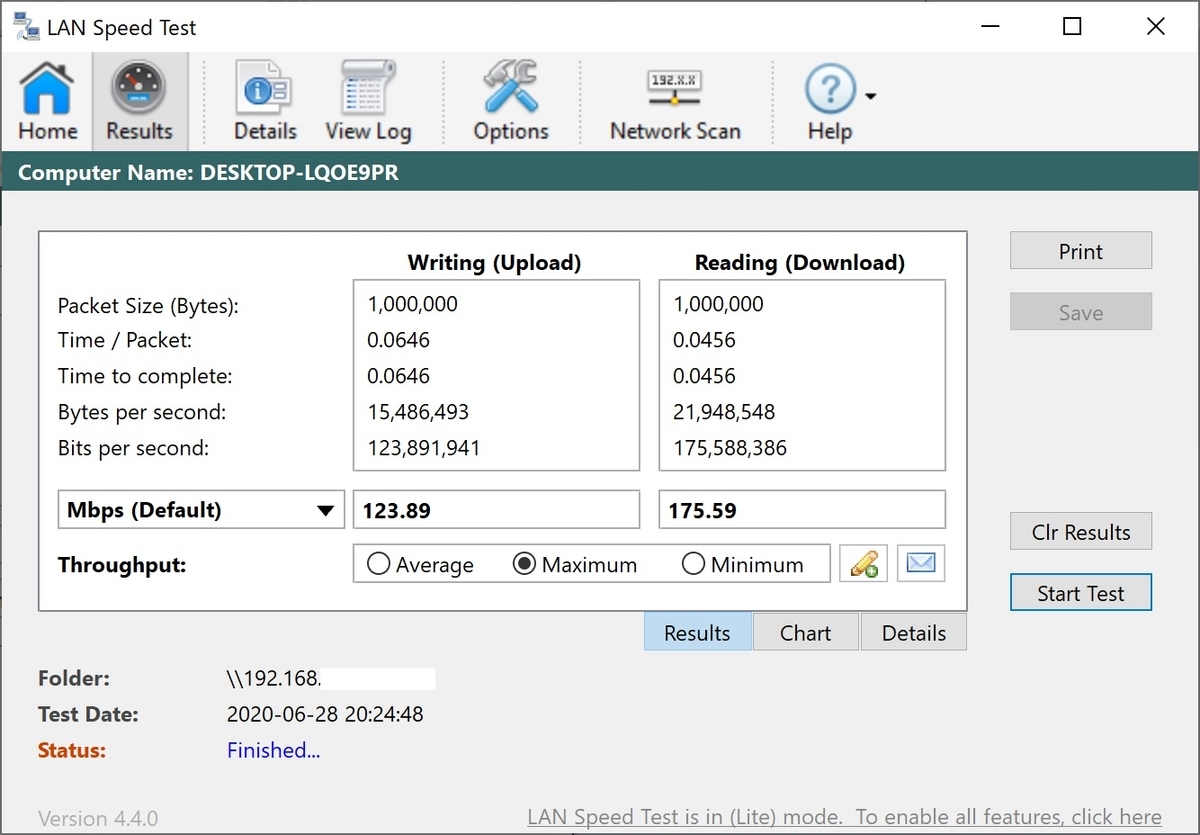This screenshot has width=1200, height=835.
Task: Click the Reading (Download) column header
Action: click(800, 263)
